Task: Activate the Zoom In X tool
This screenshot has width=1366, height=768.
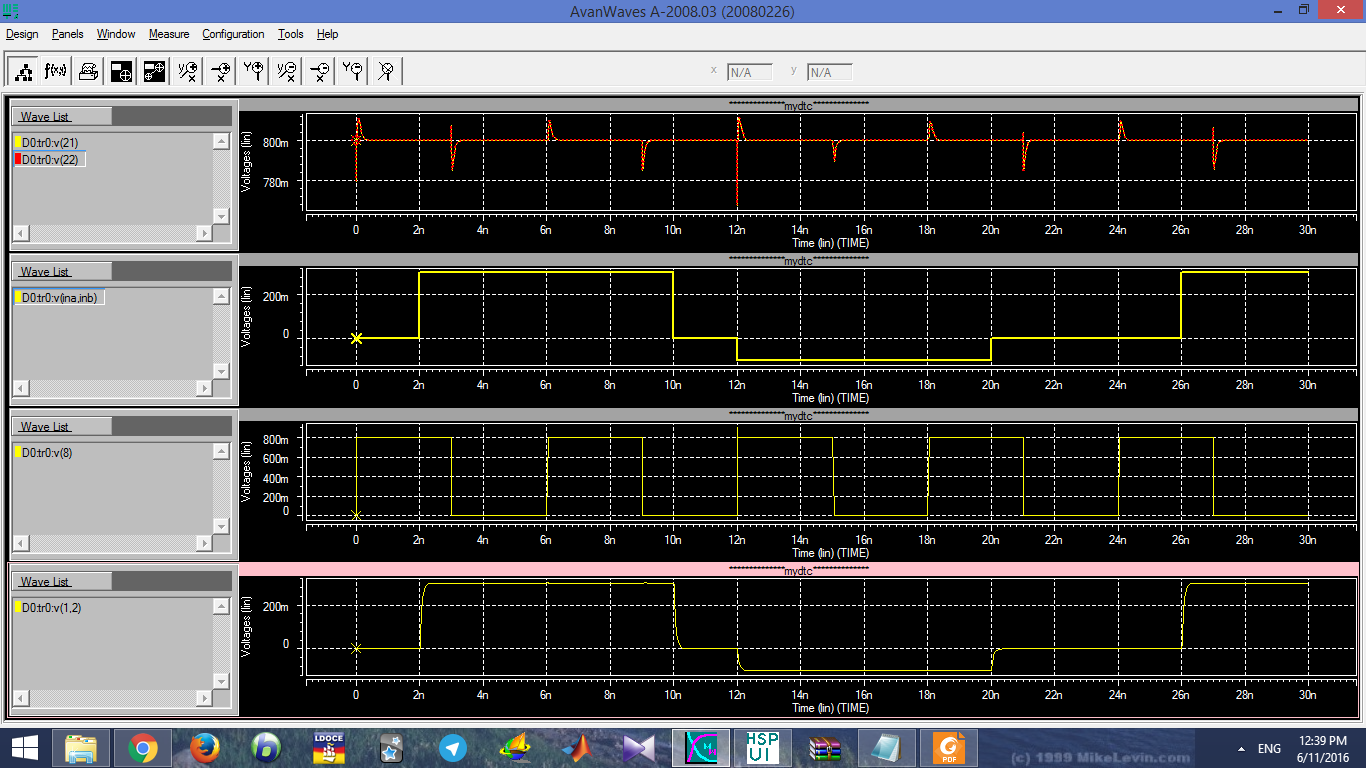Action: [220, 70]
